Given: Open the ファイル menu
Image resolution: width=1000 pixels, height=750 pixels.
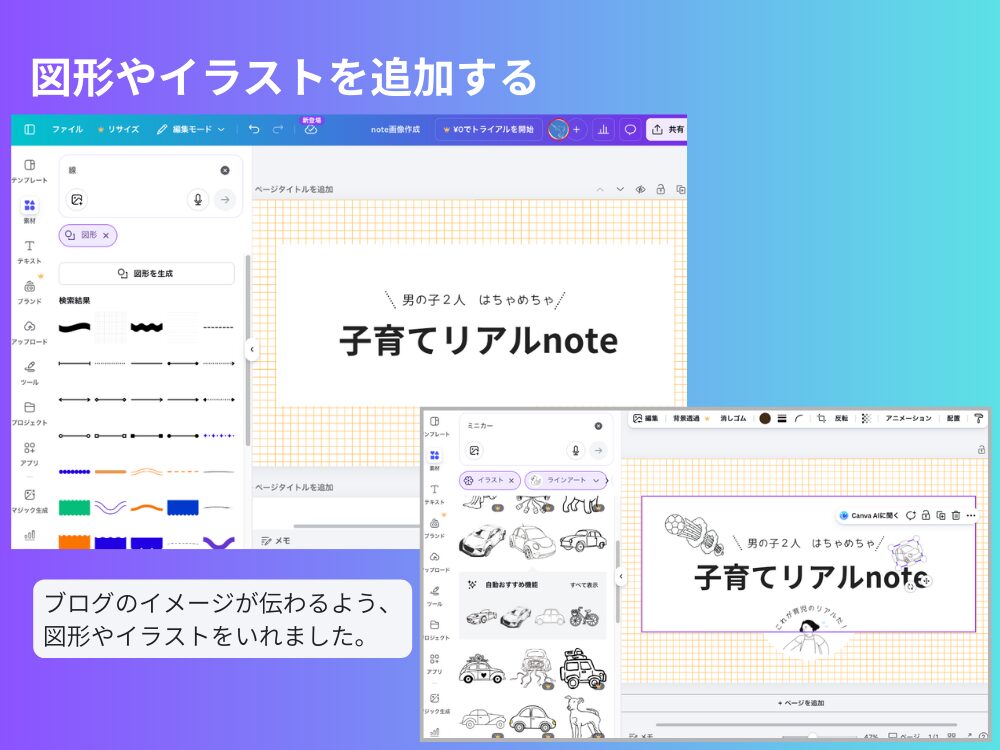Looking at the screenshot, I should tap(67, 129).
